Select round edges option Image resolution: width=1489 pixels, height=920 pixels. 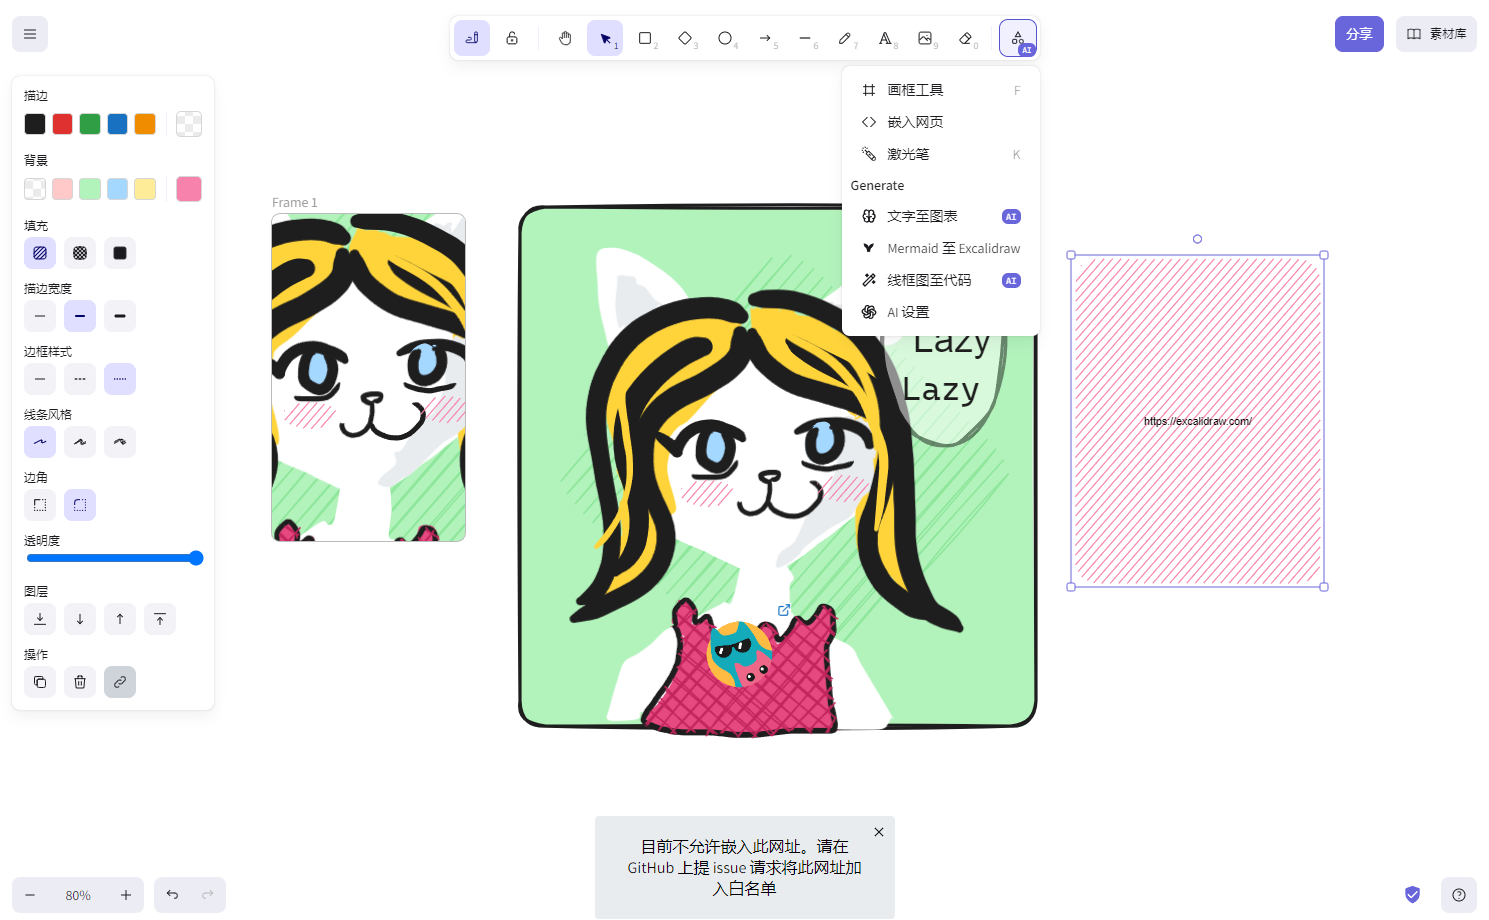point(80,505)
